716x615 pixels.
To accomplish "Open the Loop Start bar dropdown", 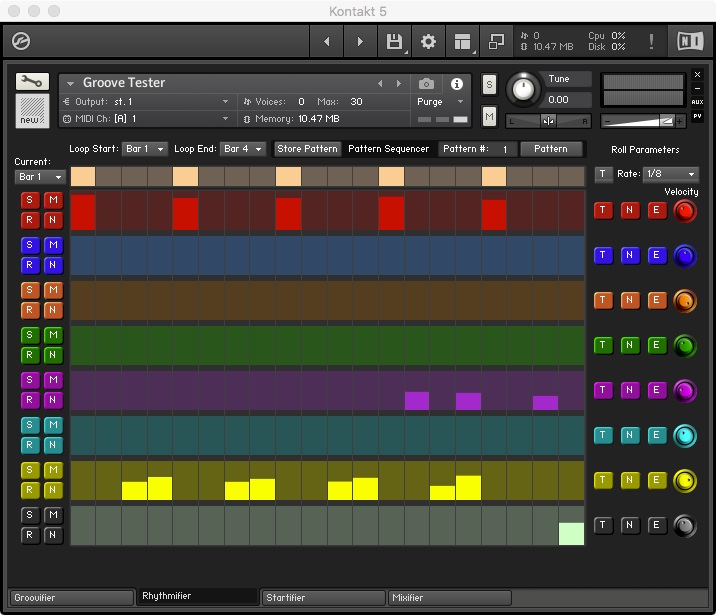I will point(144,149).
